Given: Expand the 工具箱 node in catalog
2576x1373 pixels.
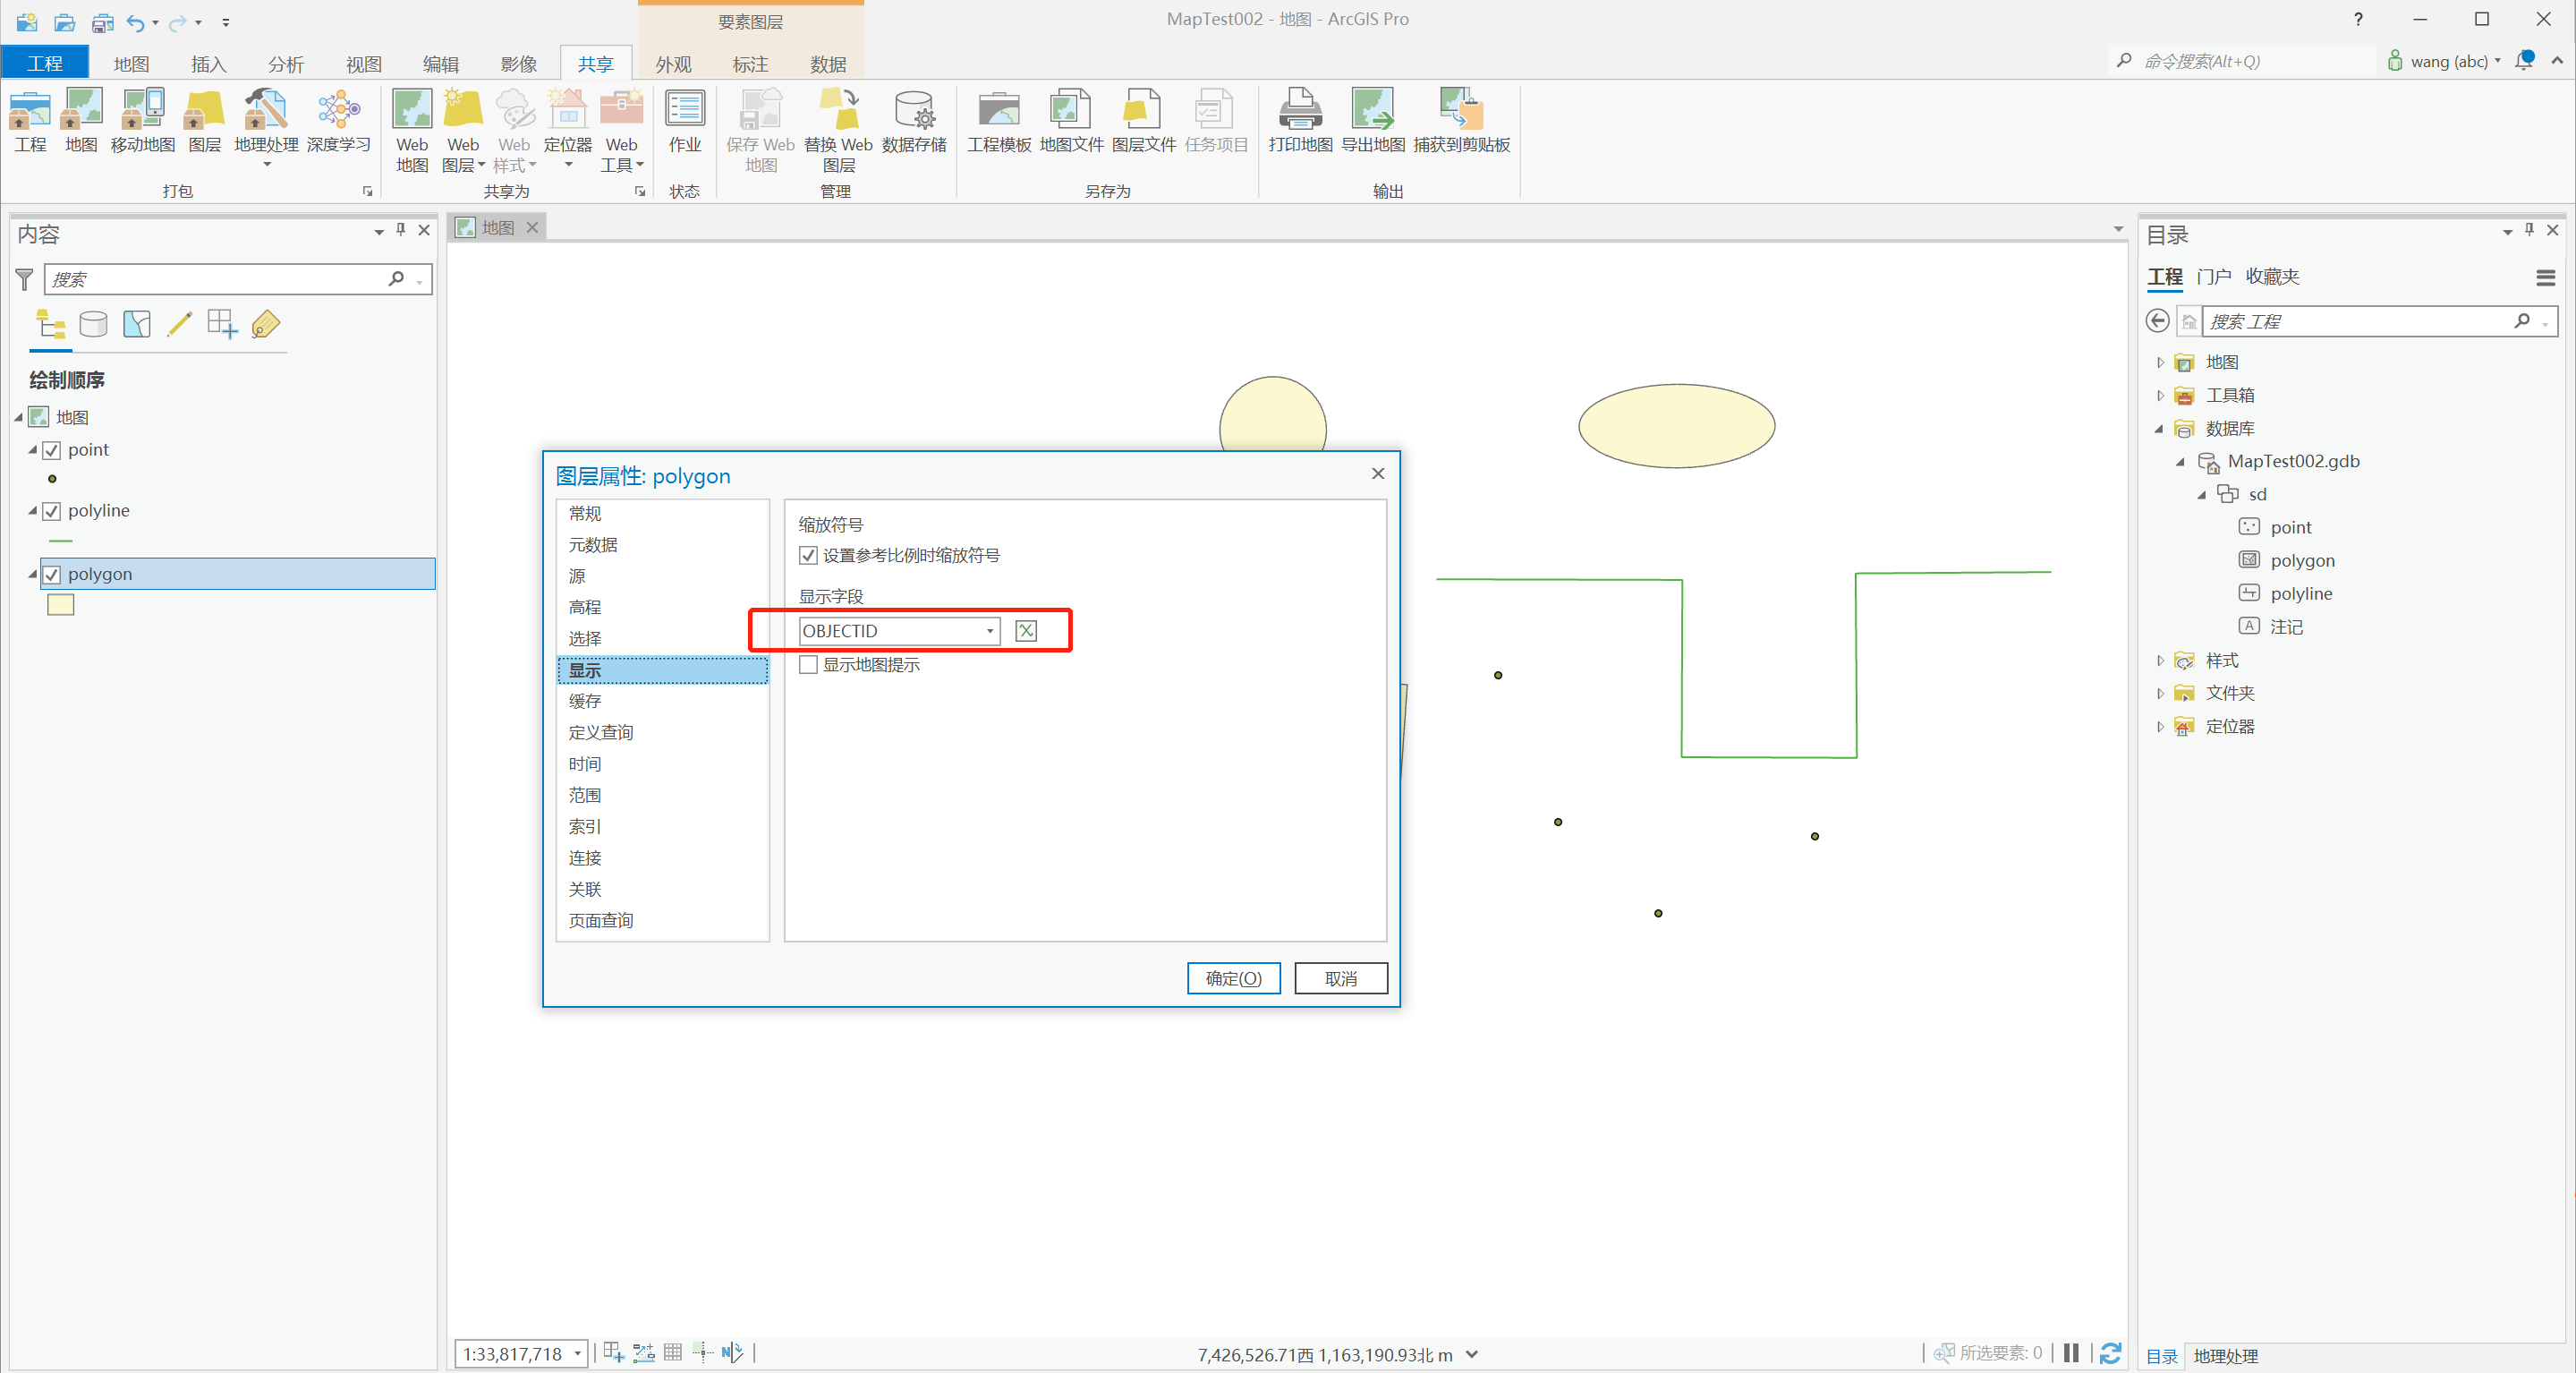Looking at the screenshot, I should (2160, 396).
